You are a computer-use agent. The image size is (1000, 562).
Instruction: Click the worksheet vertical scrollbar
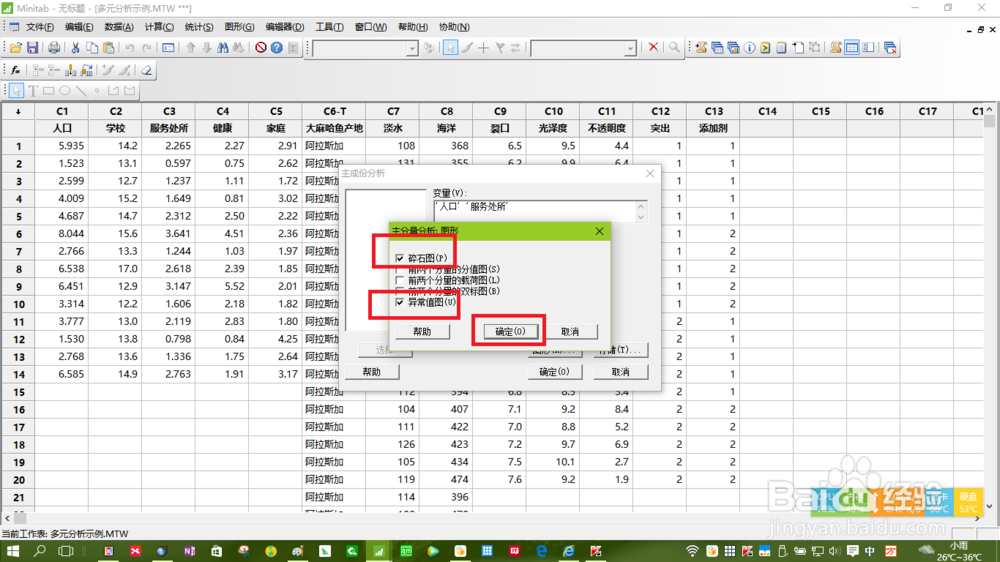(x=989, y=306)
